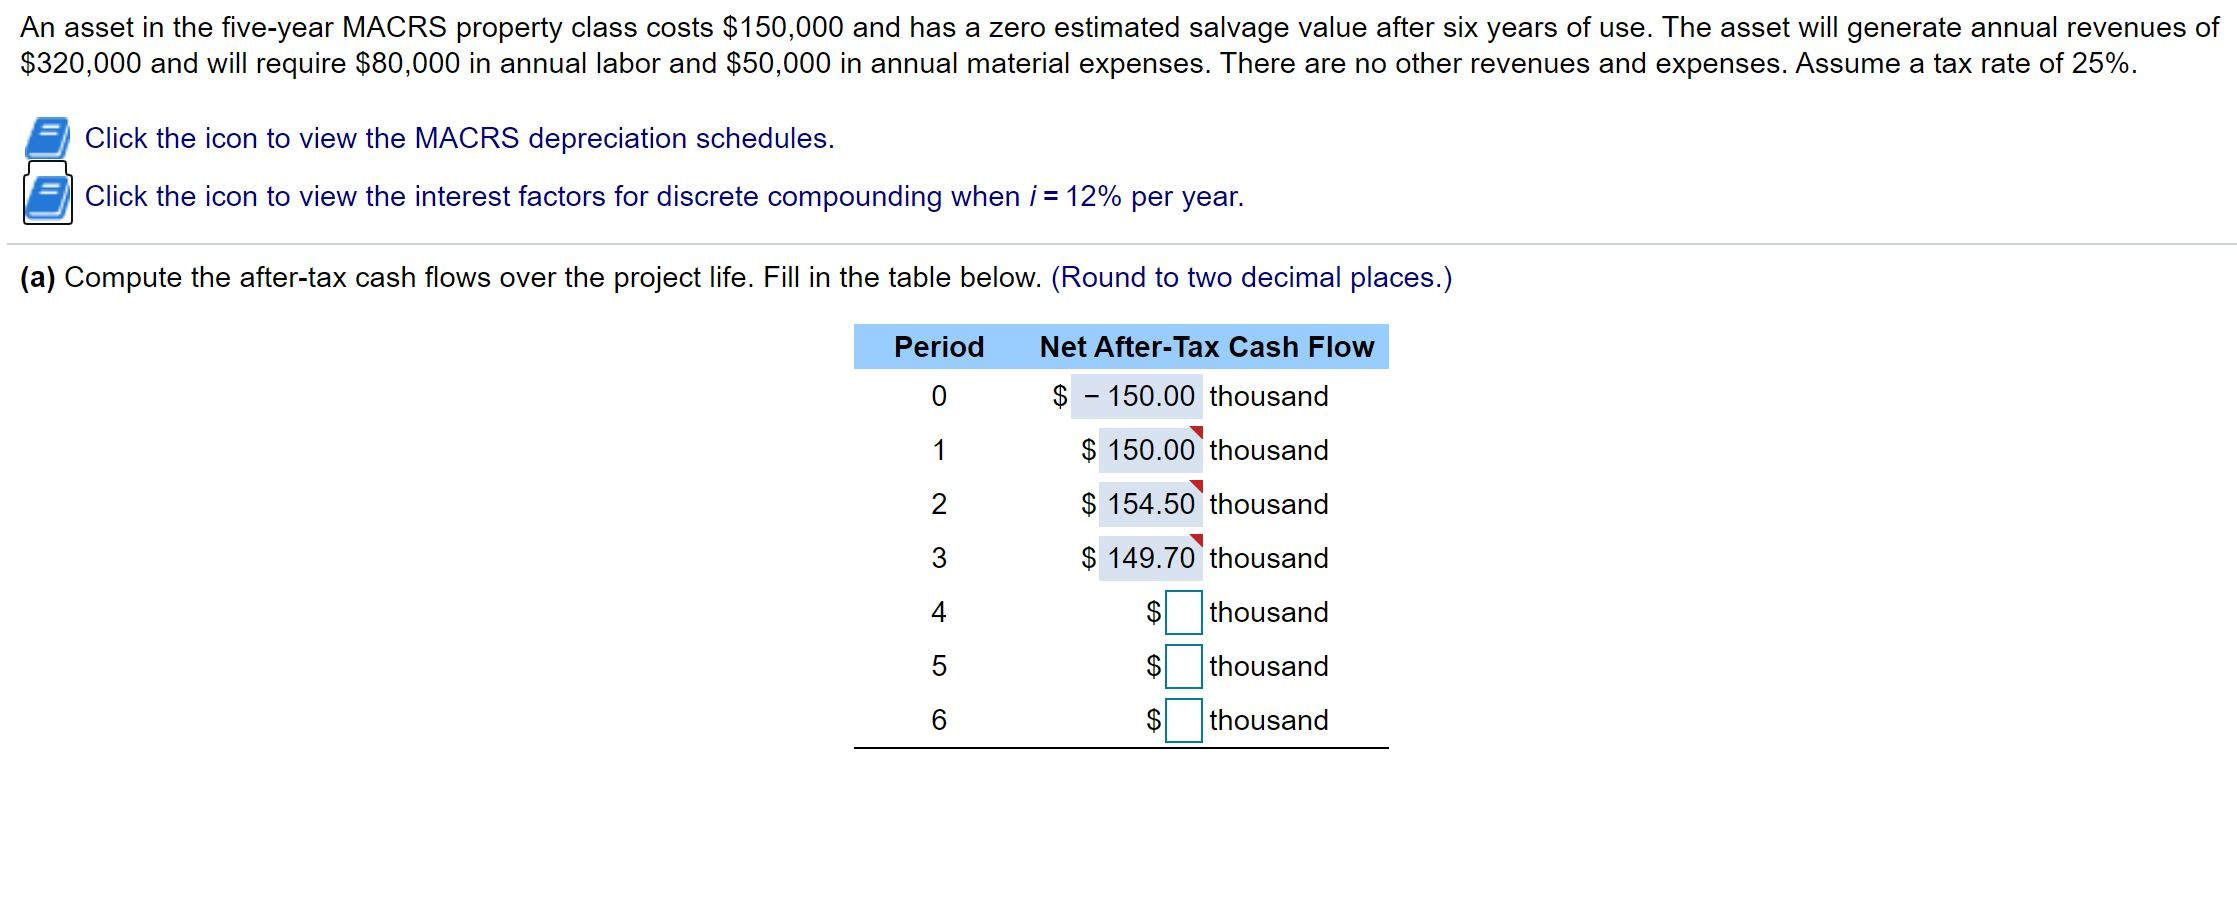The width and height of the screenshot is (2237, 899).
Task: Open the discrete compounding factors icon
Action: pyautogui.click(x=46, y=196)
